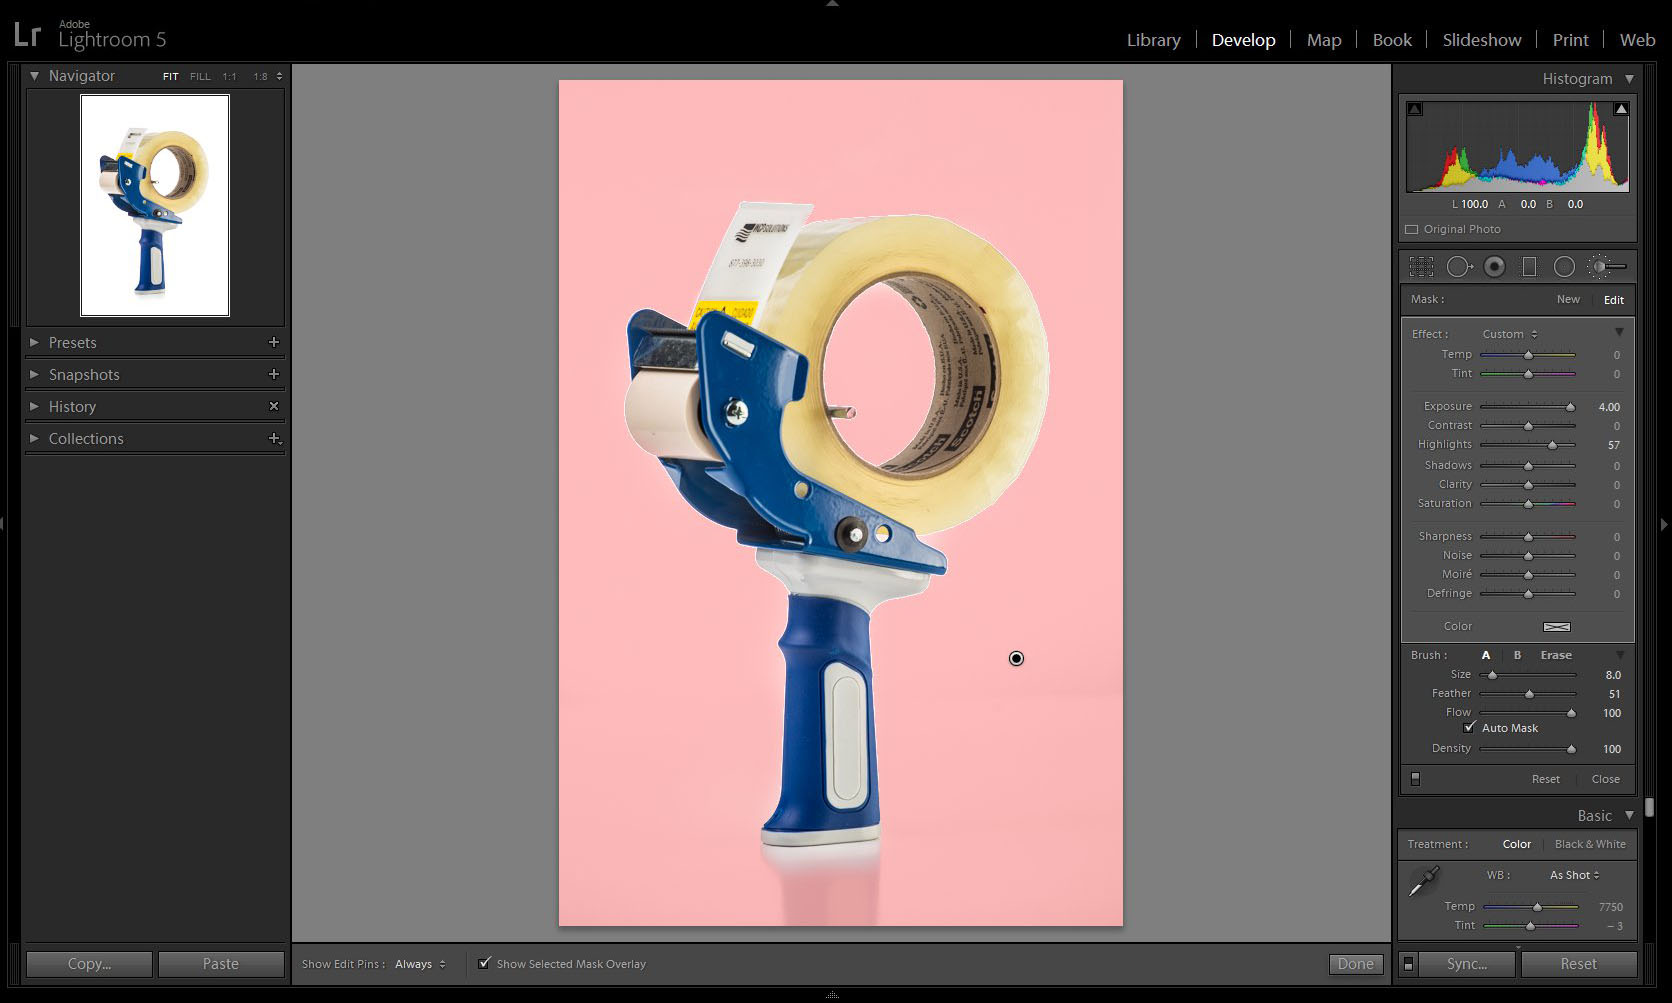Image resolution: width=1672 pixels, height=1003 pixels.
Task: Click the Sync... button
Action: click(x=1467, y=964)
